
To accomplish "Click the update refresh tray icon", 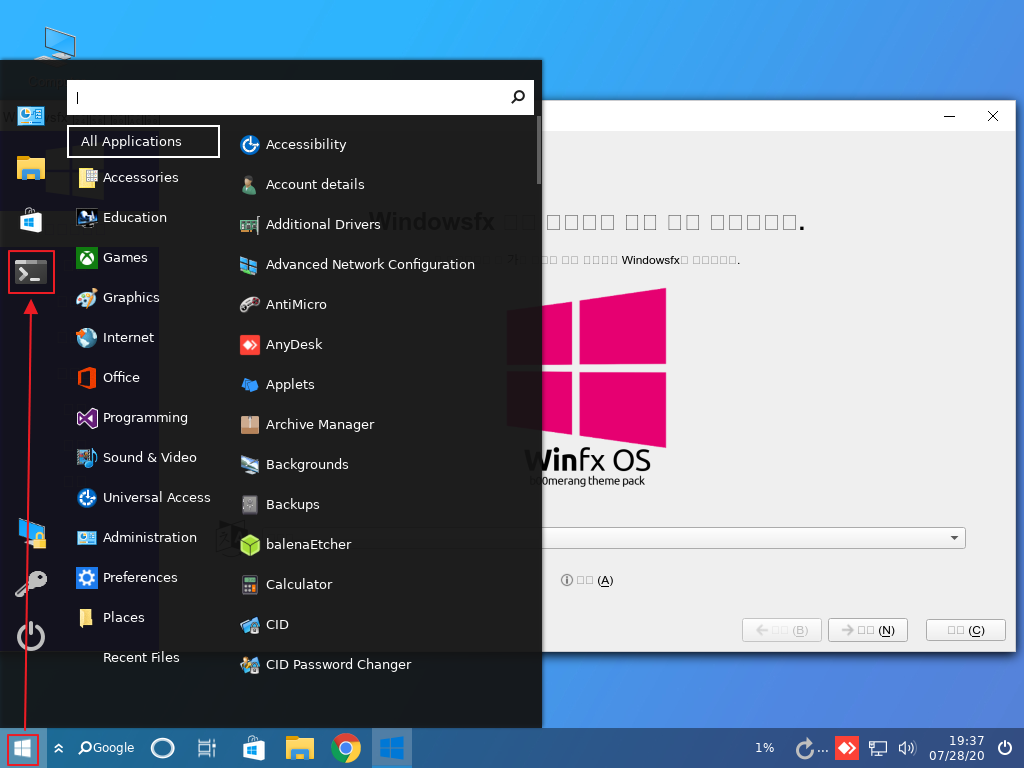I will click(805, 748).
